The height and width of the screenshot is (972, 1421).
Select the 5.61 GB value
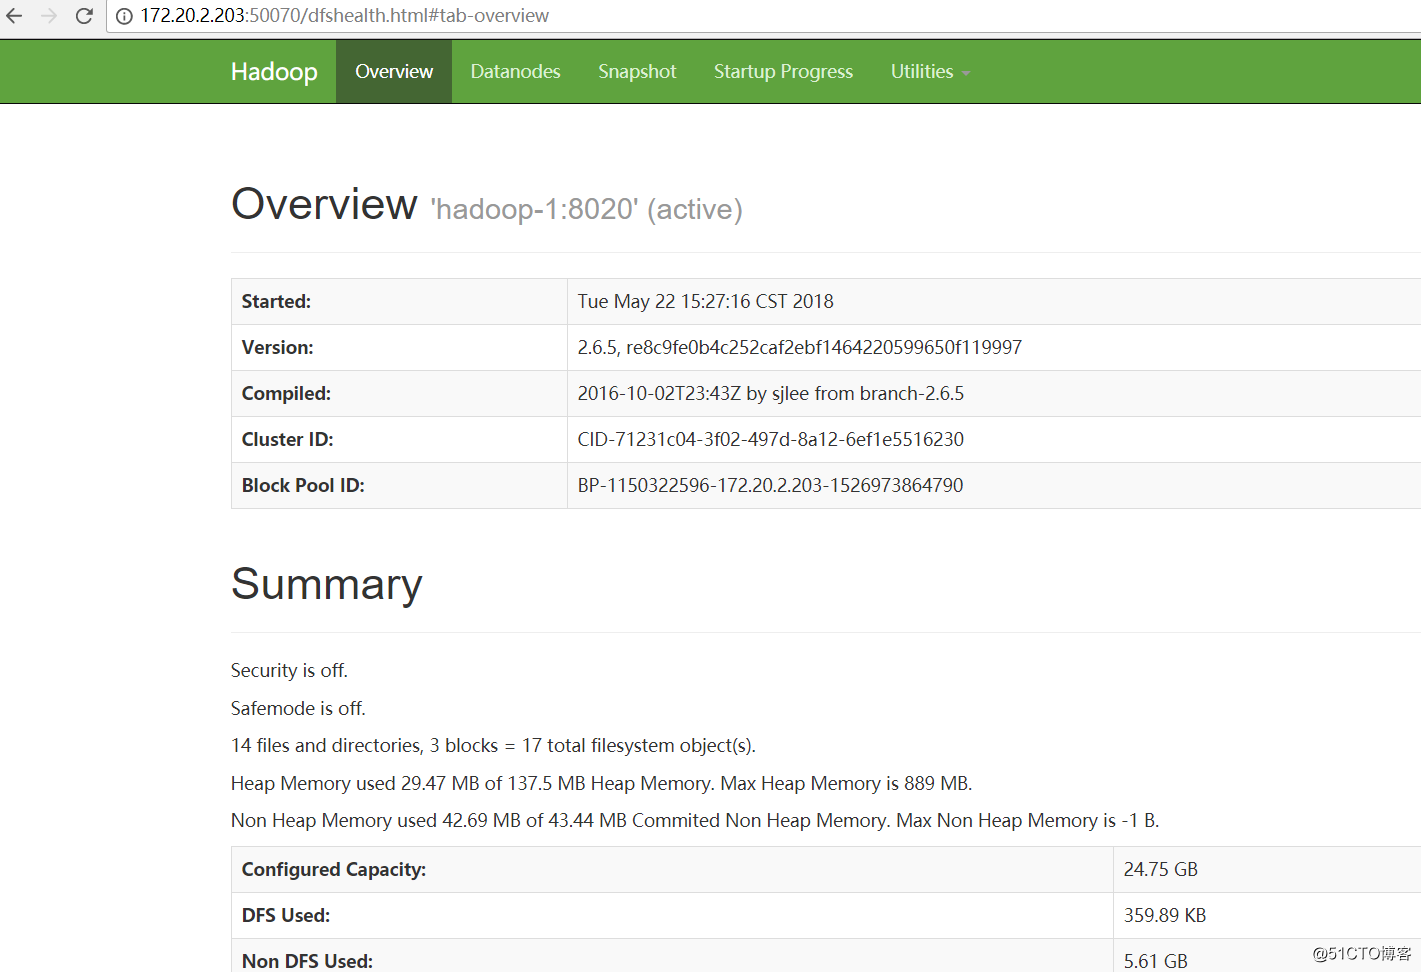(x=1155, y=961)
